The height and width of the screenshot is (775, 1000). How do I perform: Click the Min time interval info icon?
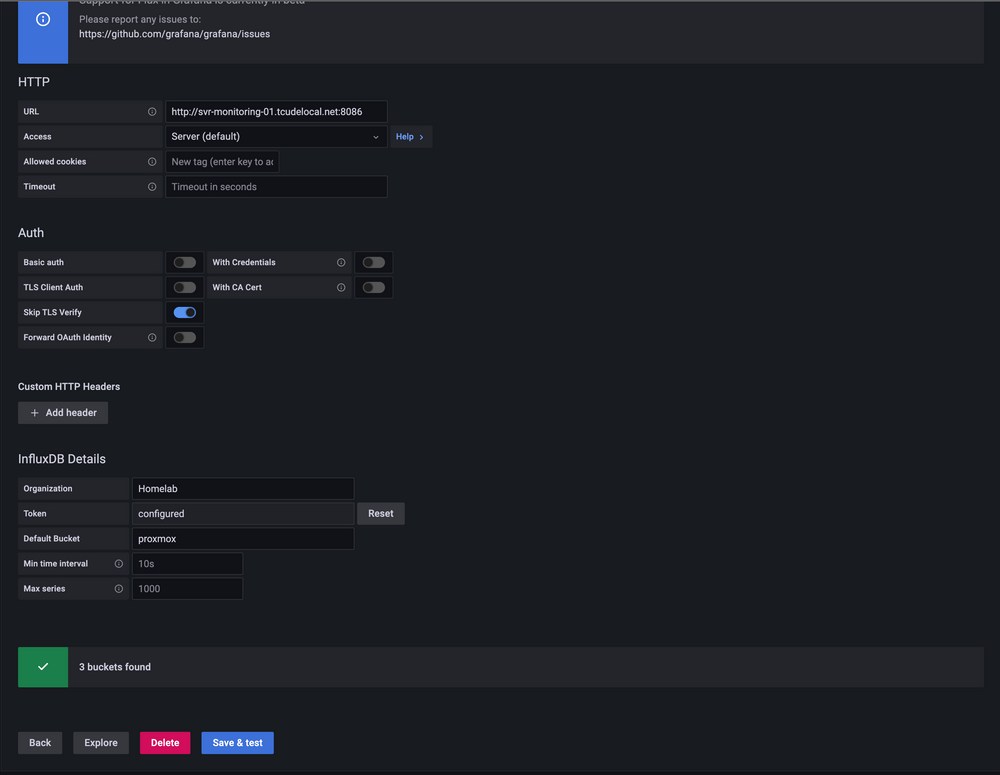tap(119, 563)
